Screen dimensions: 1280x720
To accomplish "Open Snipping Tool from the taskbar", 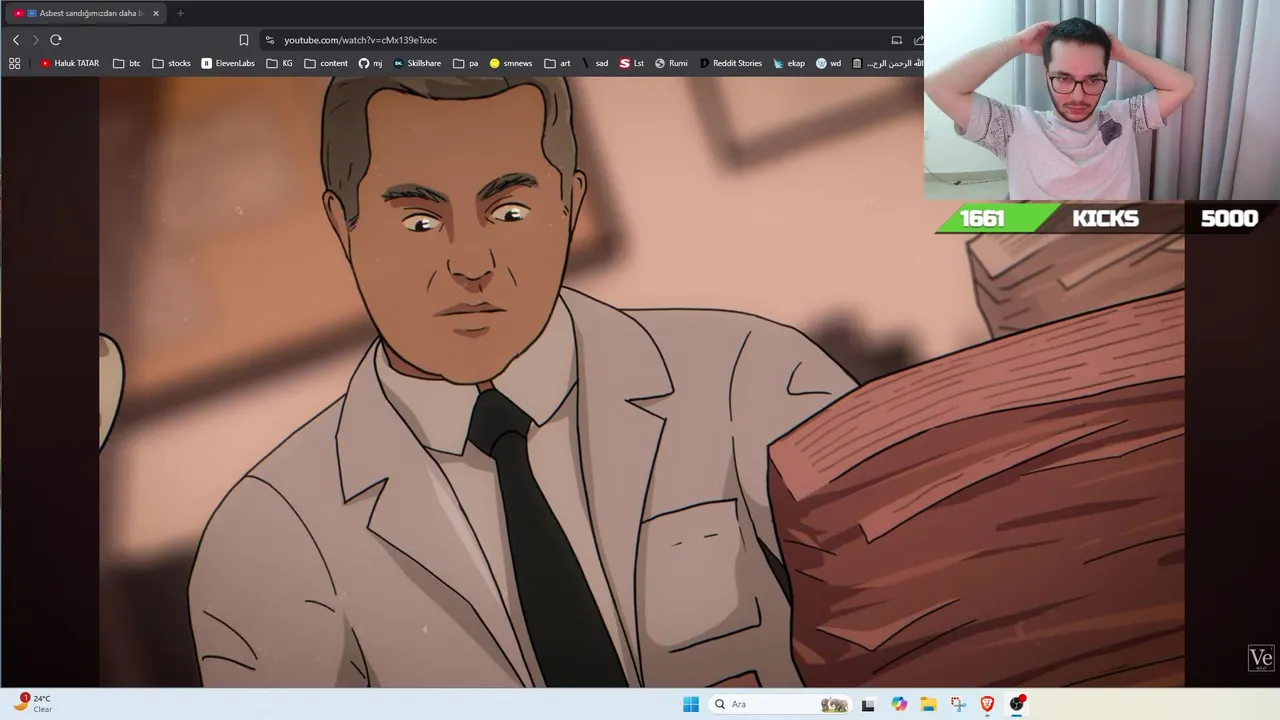I will [x=958, y=704].
